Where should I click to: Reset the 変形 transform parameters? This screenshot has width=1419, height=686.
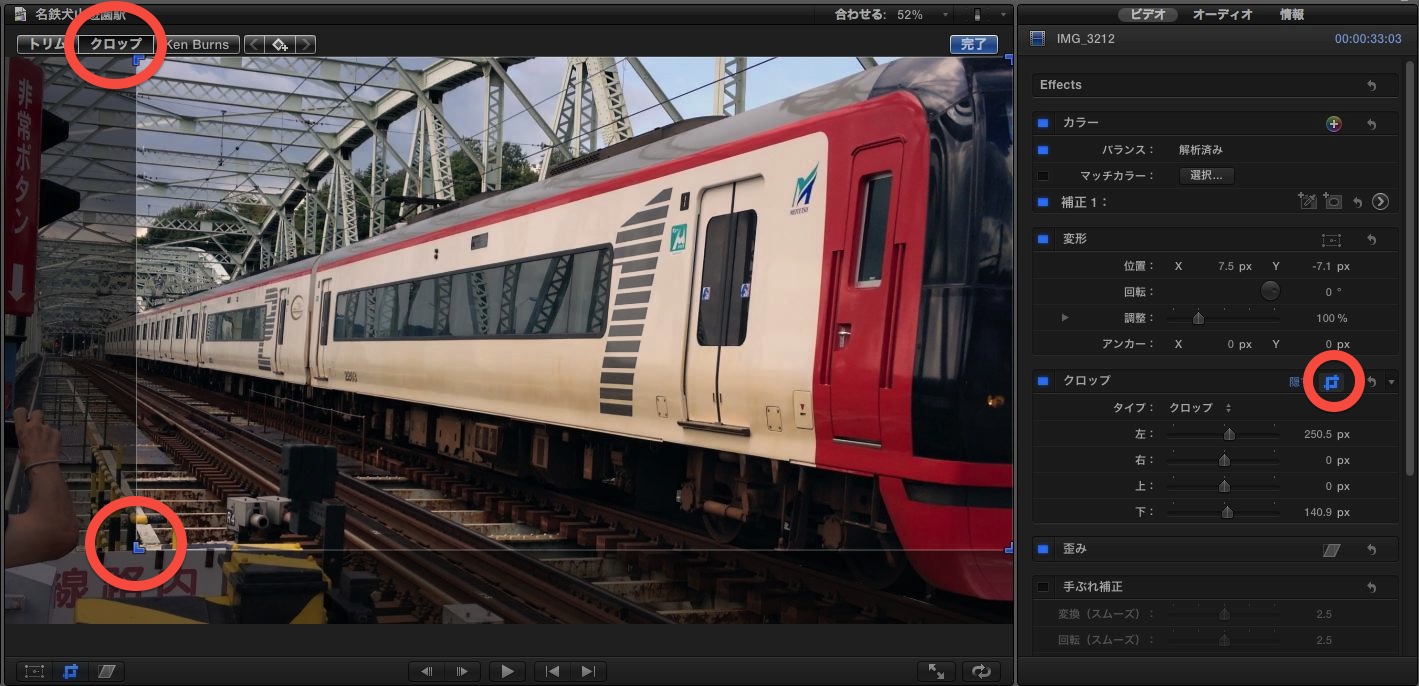click(1372, 240)
